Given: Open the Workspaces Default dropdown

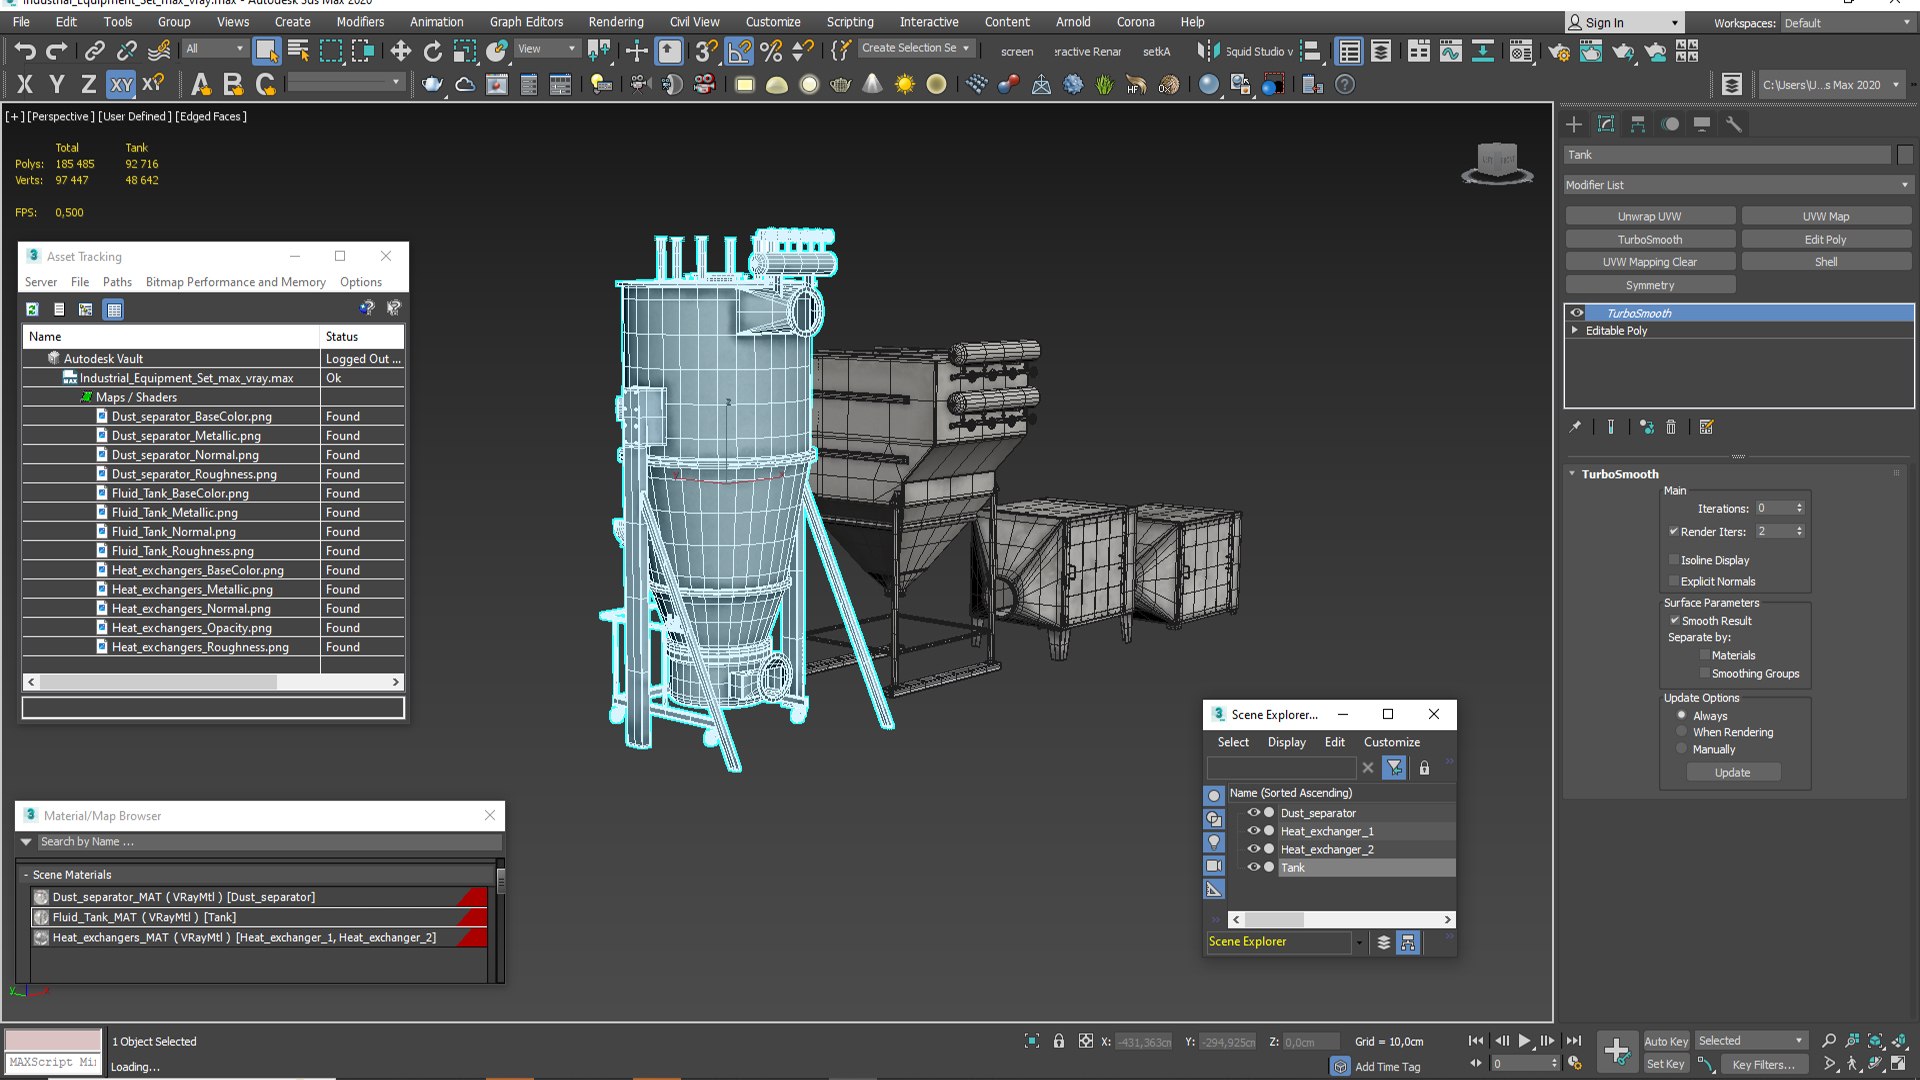Looking at the screenshot, I should pyautogui.click(x=1846, y=23).
